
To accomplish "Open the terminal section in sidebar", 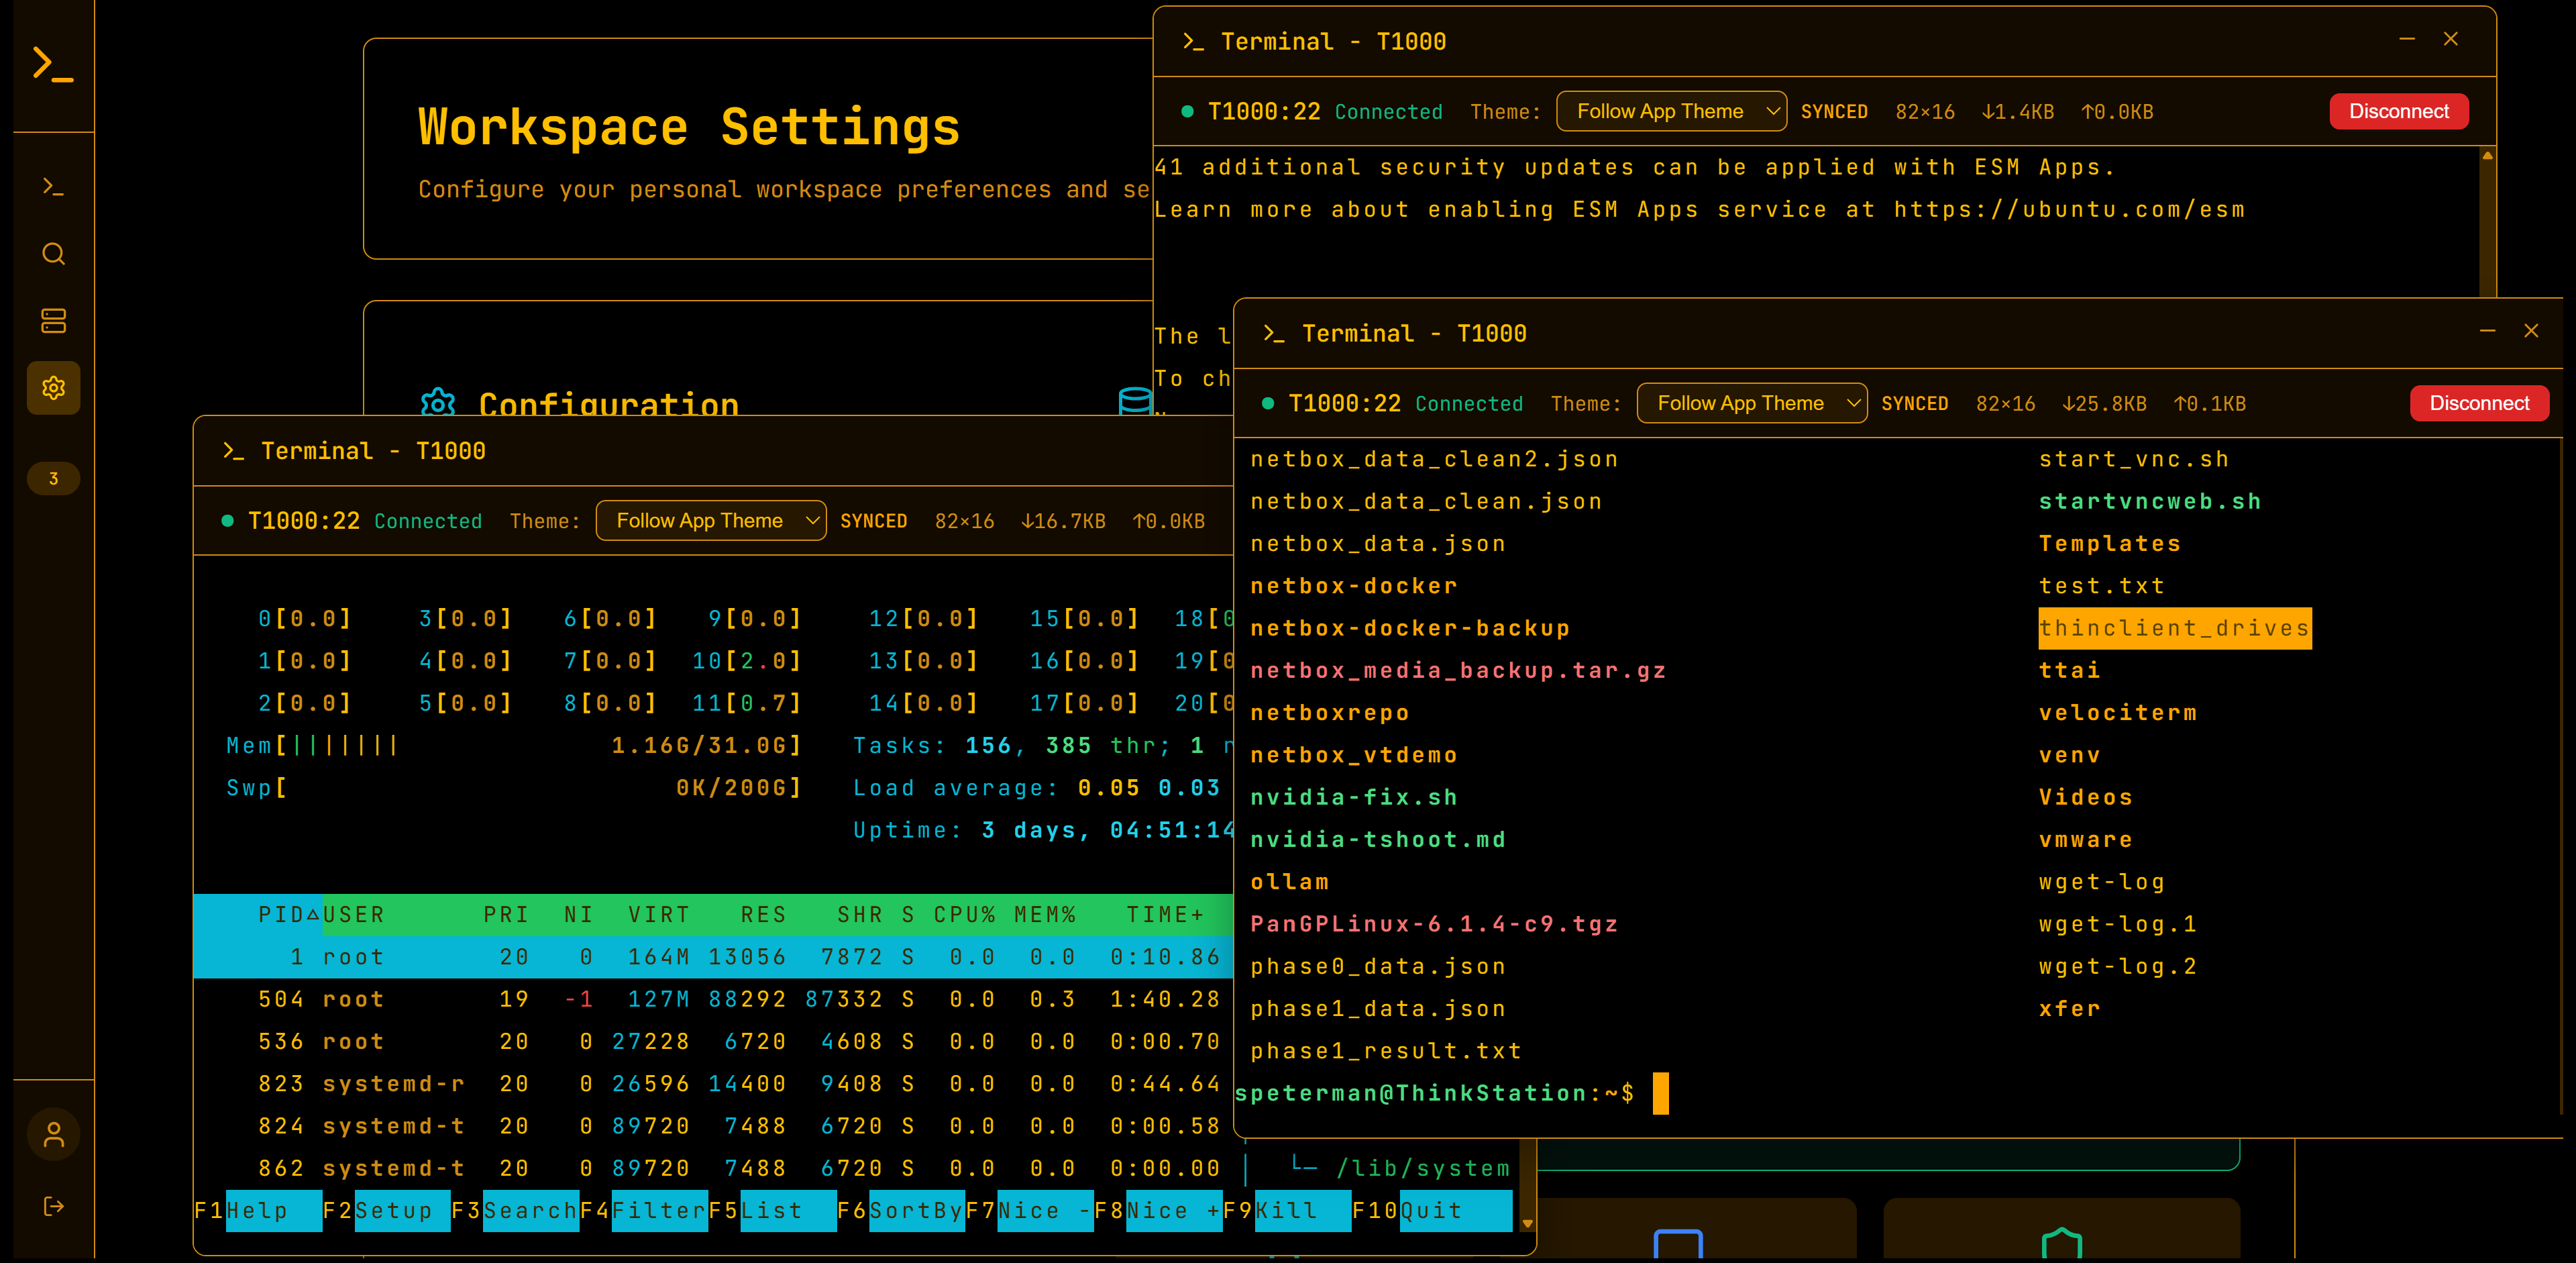I will tap(53, 187).
